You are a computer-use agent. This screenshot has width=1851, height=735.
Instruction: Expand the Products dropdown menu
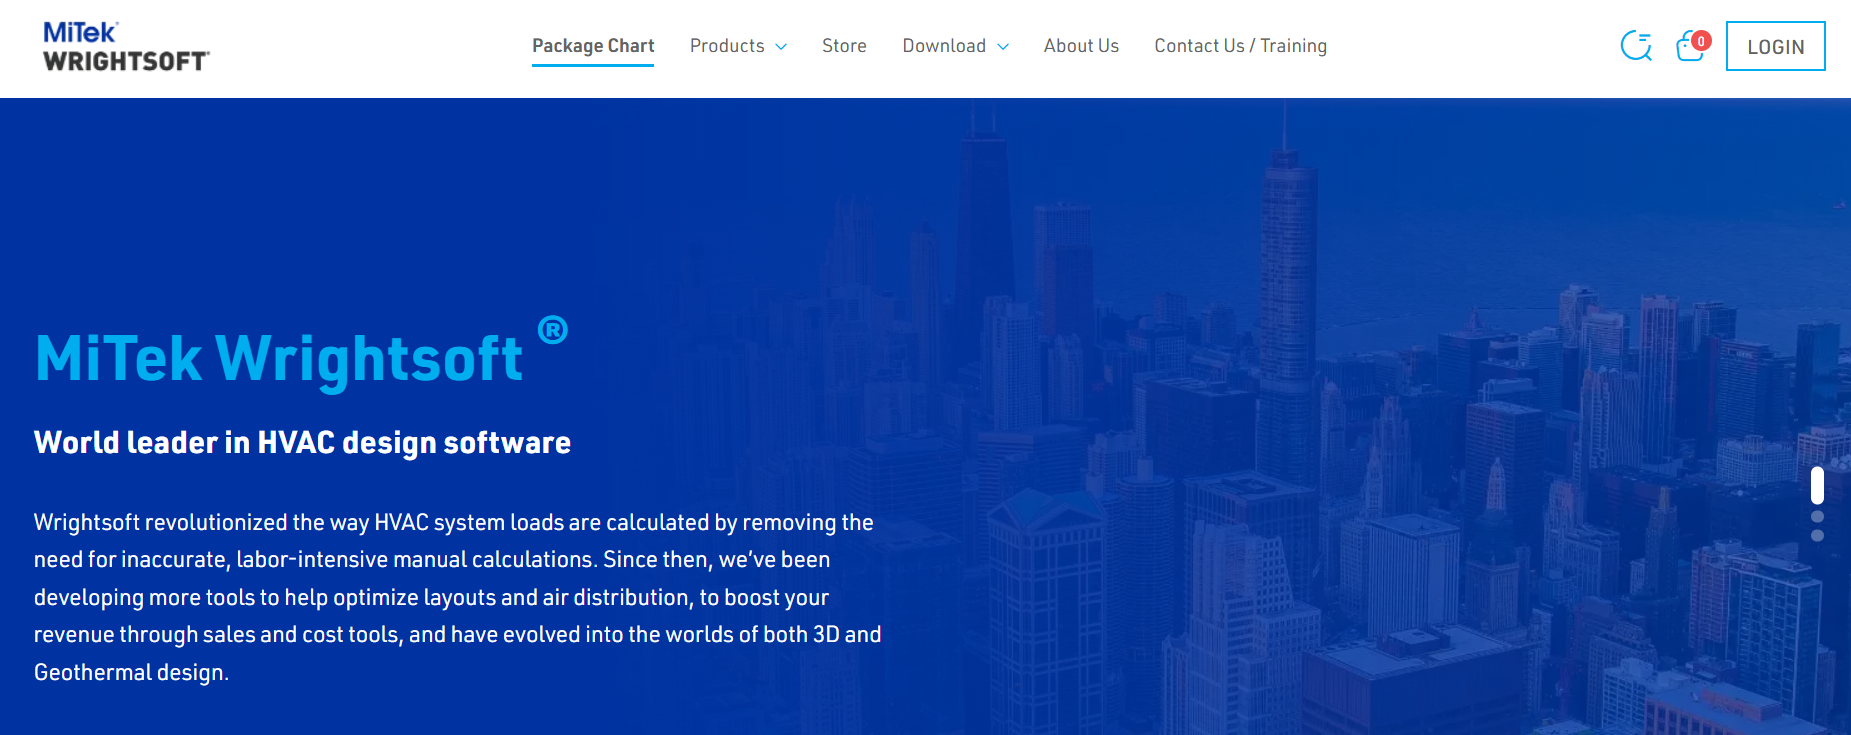pos(738,46)
